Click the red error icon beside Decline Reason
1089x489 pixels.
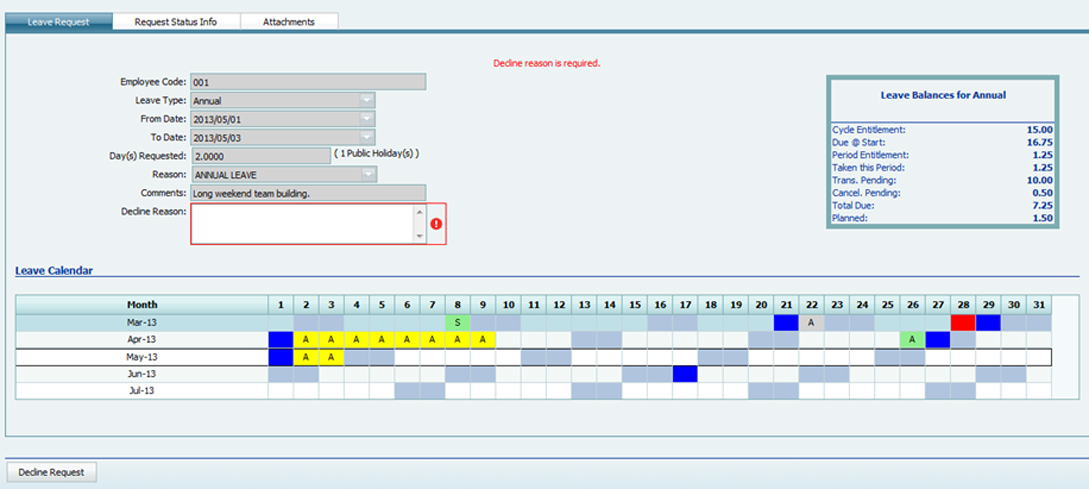pyautogui.click(x=436, y=224)
